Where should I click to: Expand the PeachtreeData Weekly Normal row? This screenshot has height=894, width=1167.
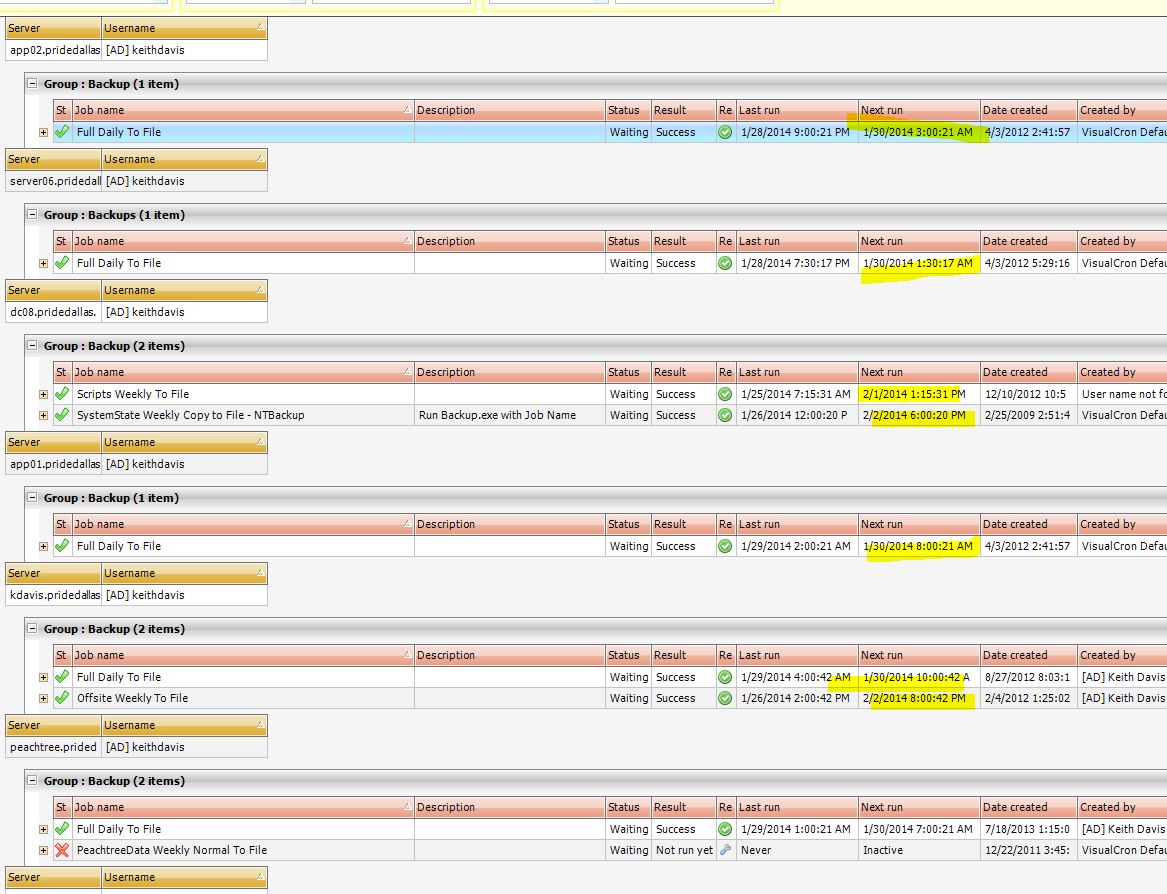[43, 850]
